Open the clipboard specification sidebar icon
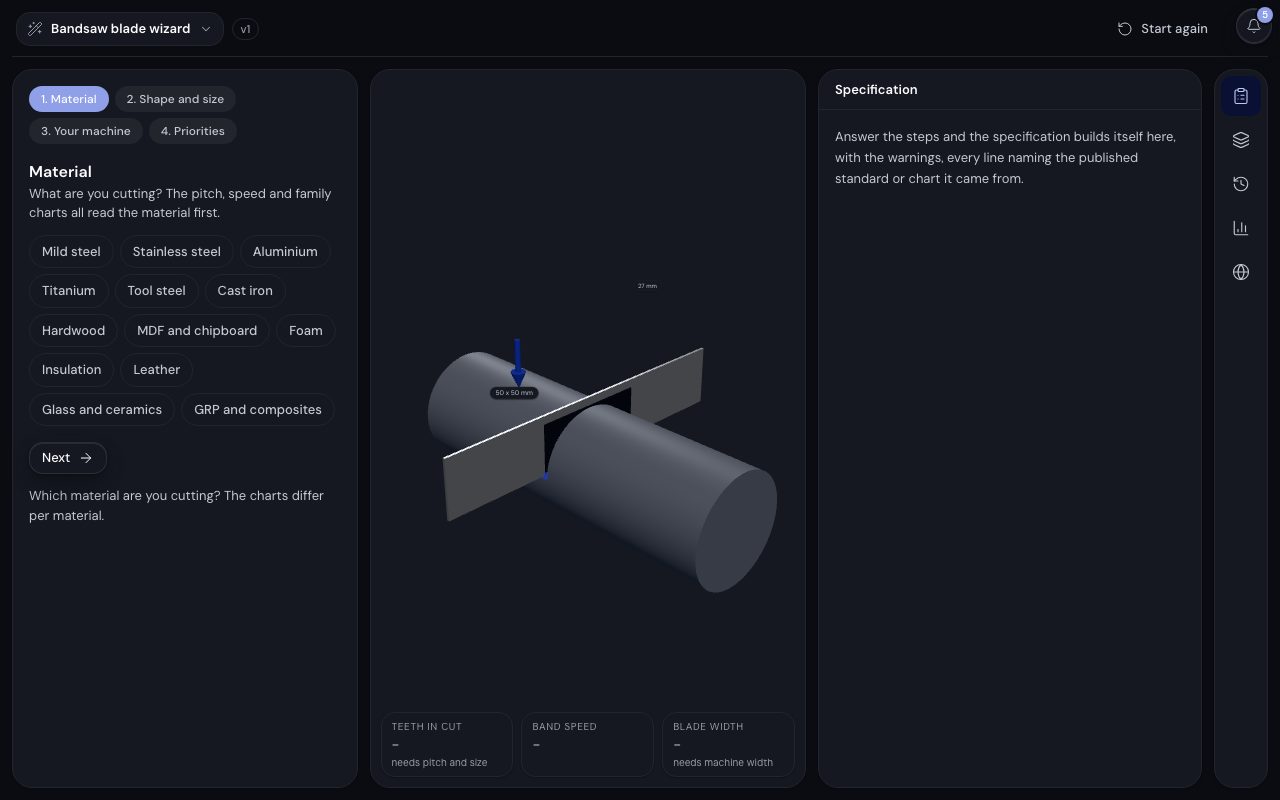The width and height of the screenshot is (1280, 800). click(1241, 96)
